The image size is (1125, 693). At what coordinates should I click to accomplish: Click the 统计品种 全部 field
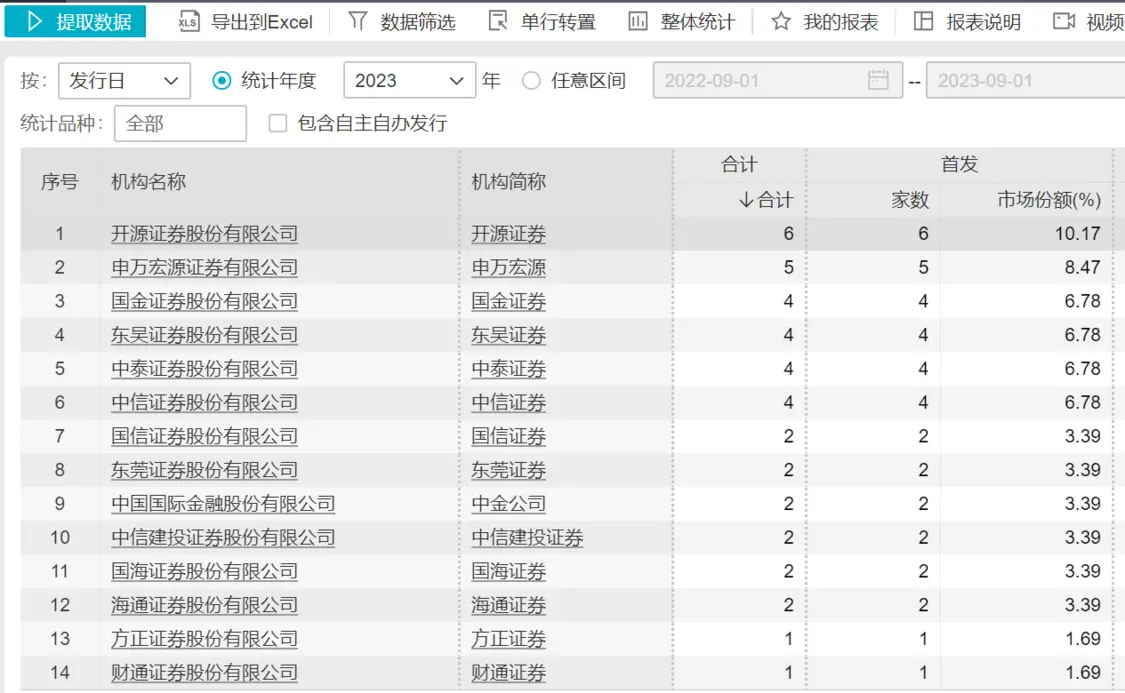[180, 123]
